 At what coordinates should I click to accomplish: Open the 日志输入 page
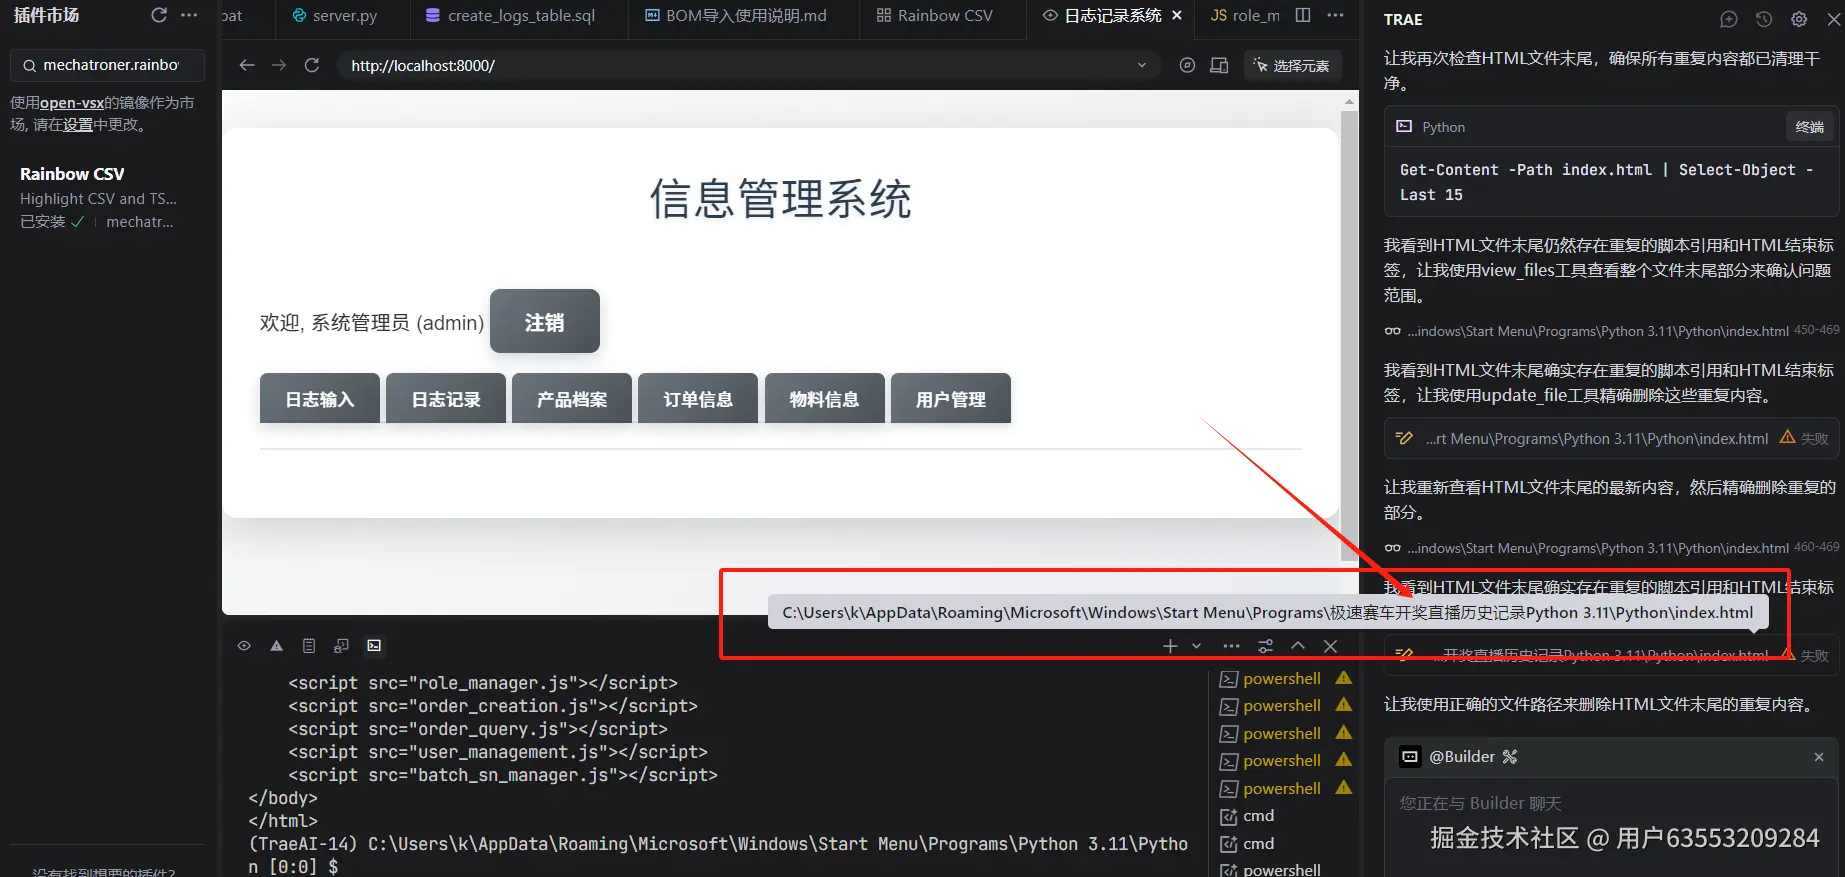320,398
